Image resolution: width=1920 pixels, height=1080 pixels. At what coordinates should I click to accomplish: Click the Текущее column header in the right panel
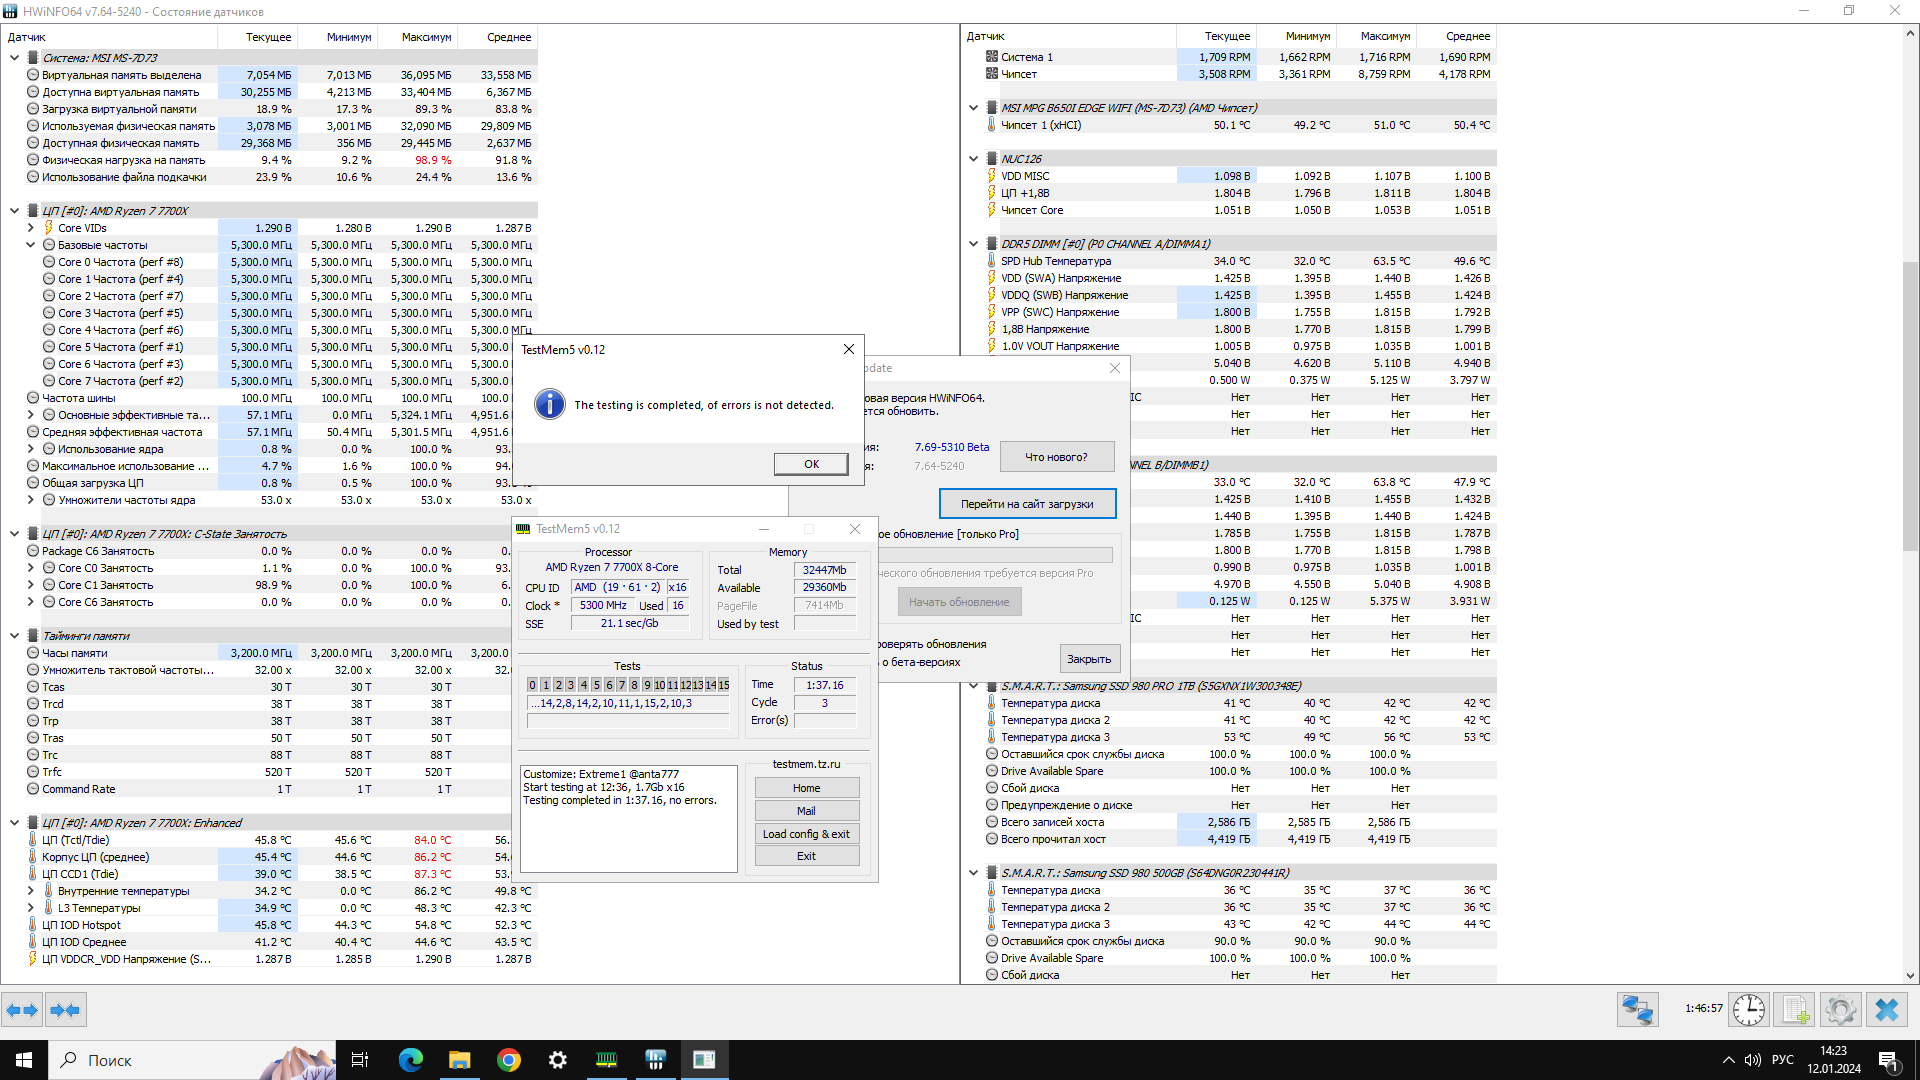coord(1226,36)
